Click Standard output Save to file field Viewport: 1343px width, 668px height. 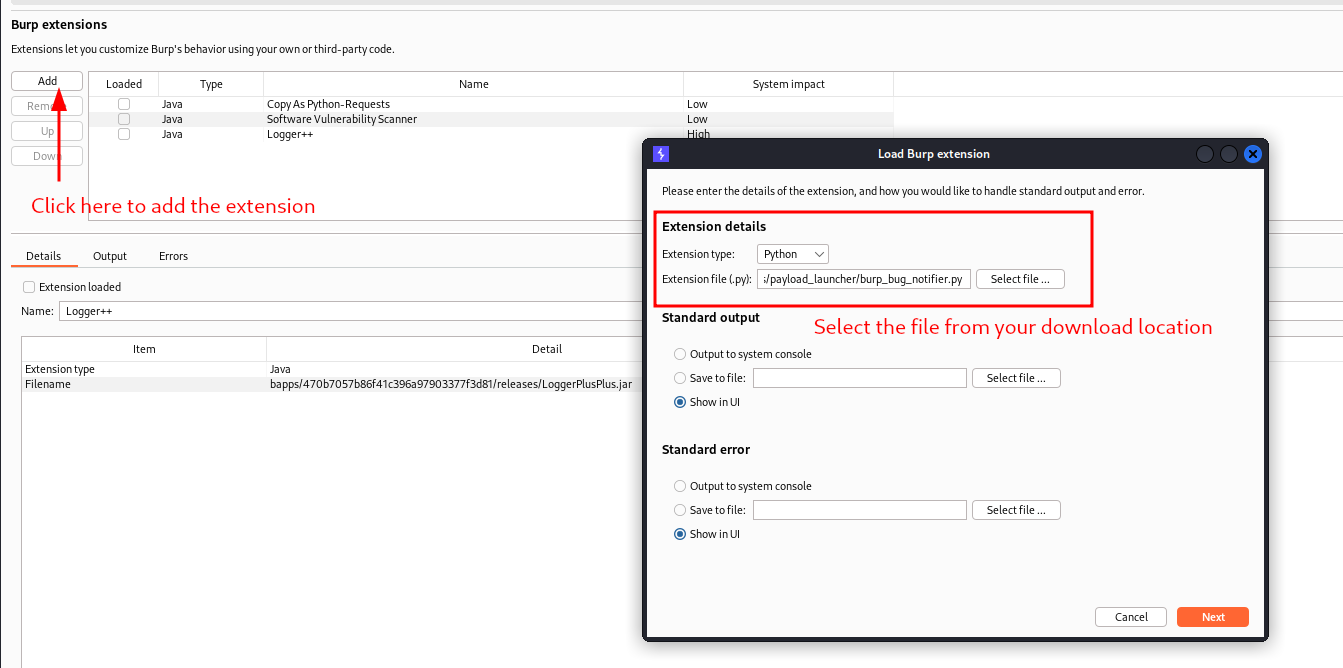(860, 378)
